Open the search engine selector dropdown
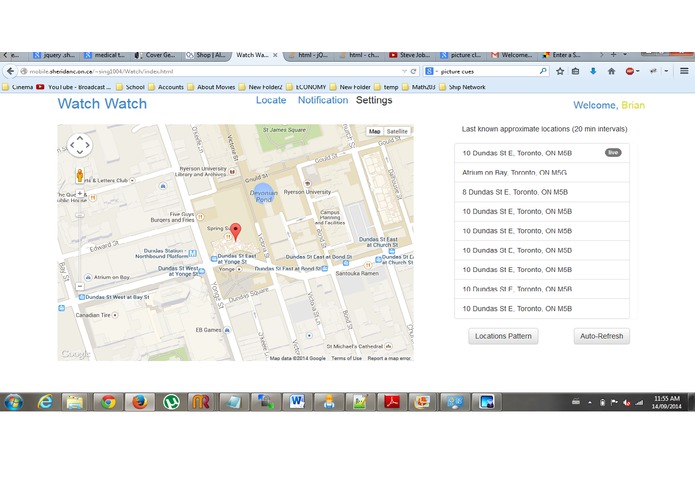Screen dimensions: 695x494 click(x=430, y=71)
